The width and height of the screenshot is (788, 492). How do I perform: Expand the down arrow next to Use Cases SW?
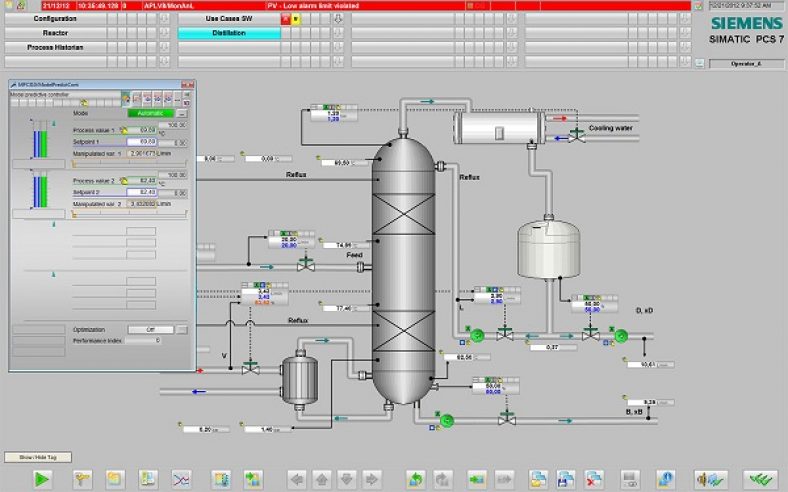(x=337, y=19)
